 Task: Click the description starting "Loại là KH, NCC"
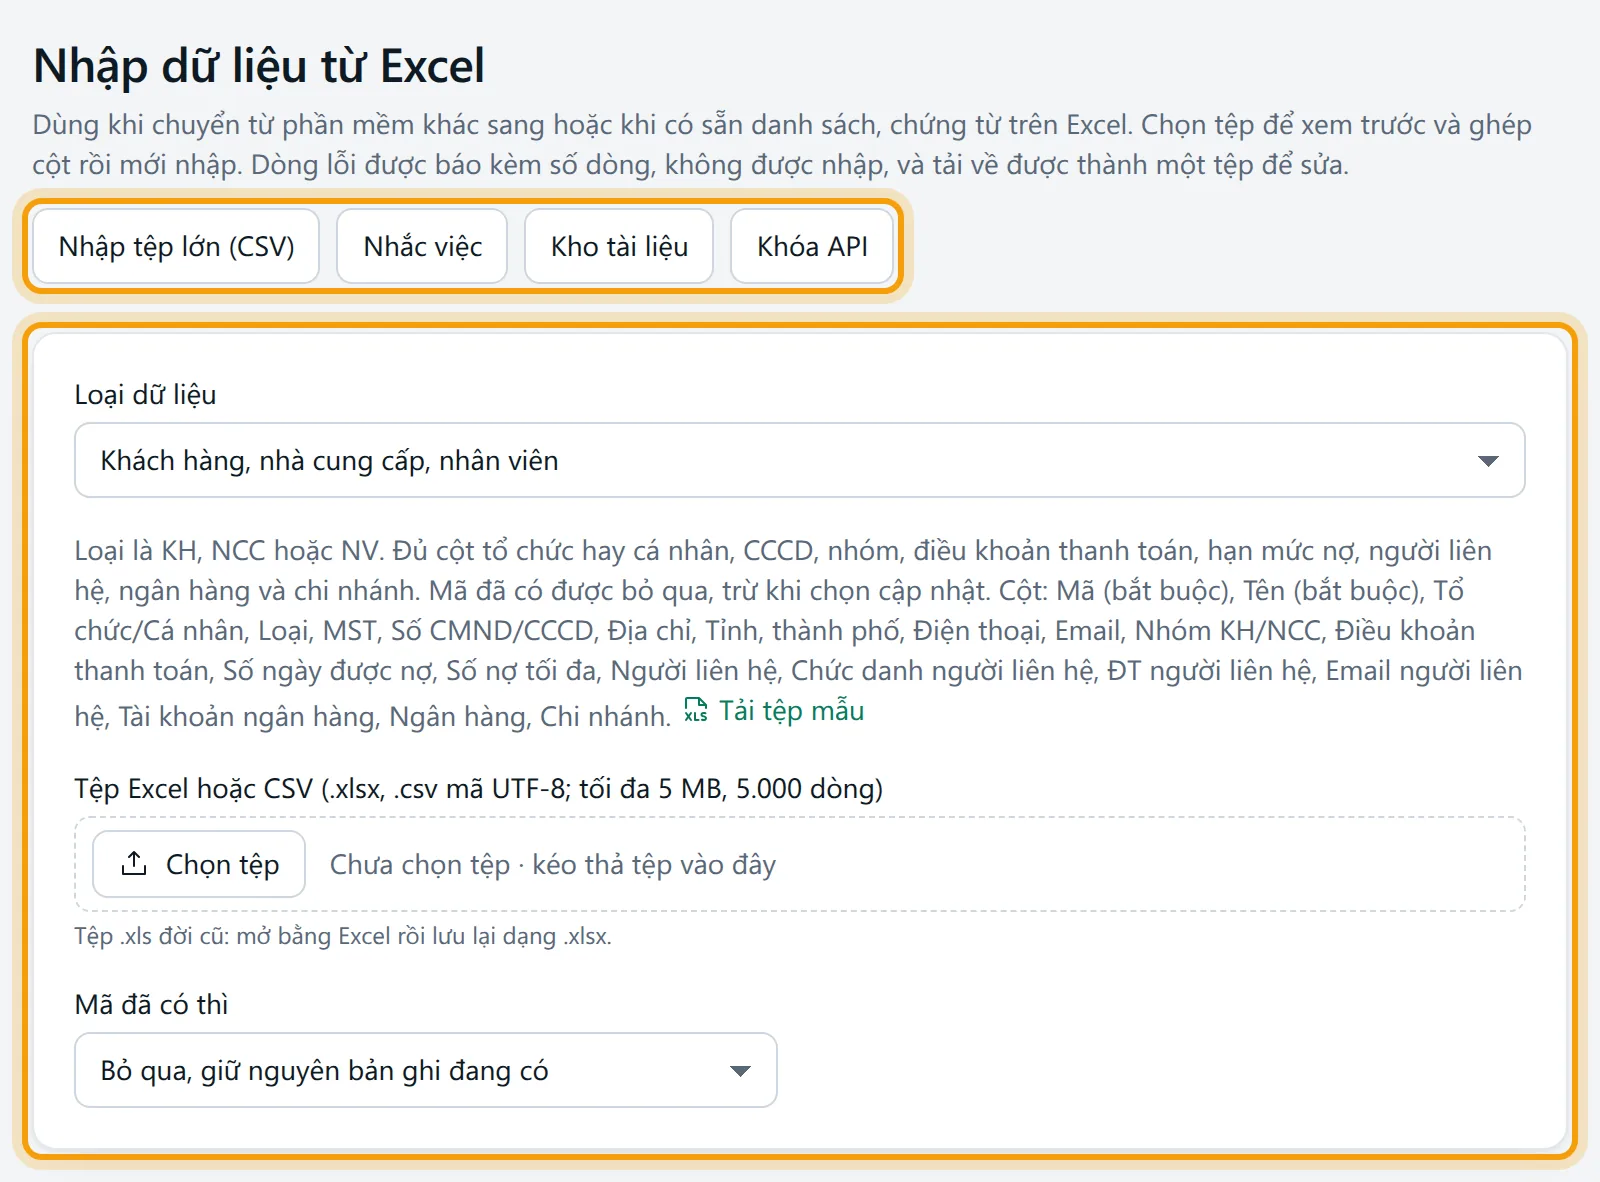click(x=799, y=632)
